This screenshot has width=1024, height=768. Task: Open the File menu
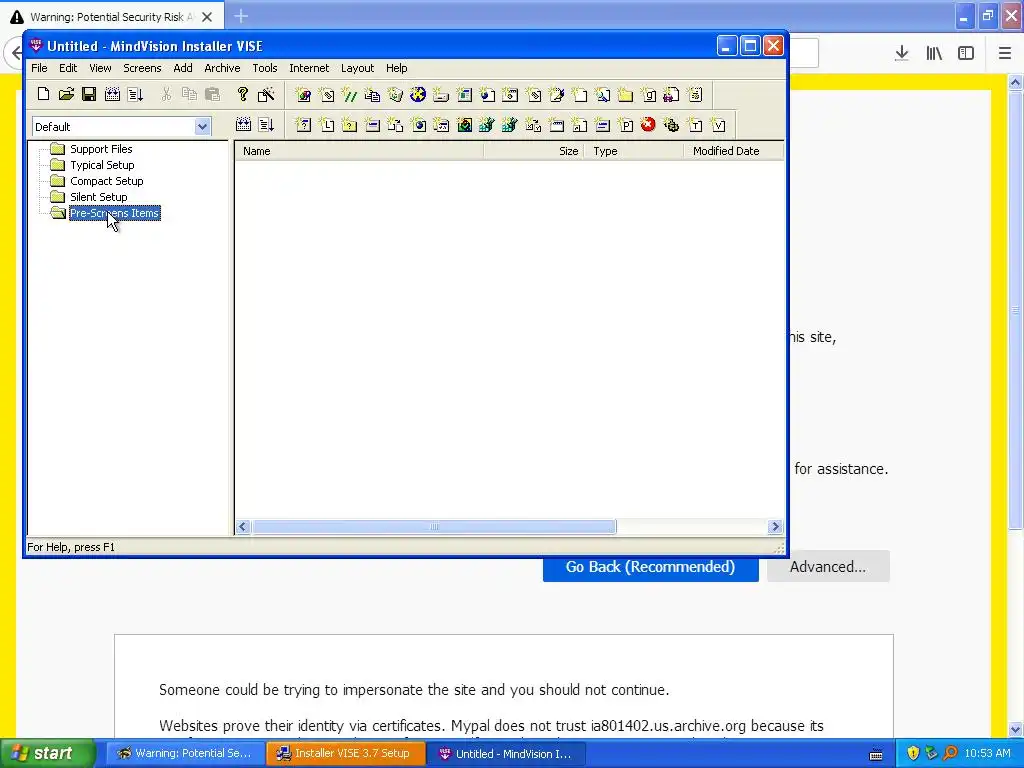pos(39,68)
